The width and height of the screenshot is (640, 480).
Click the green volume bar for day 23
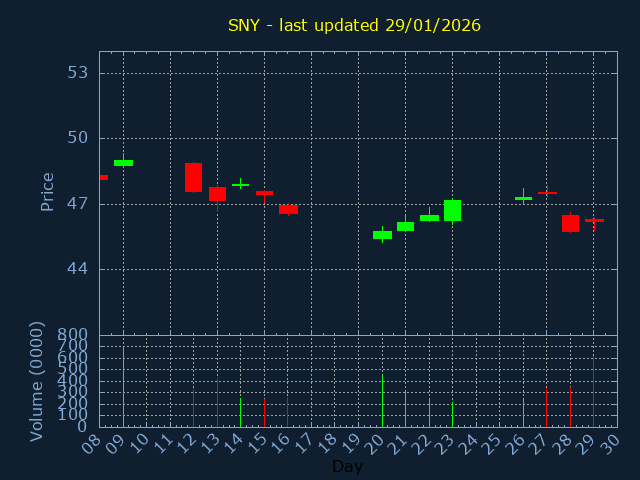tap(452, 415)
